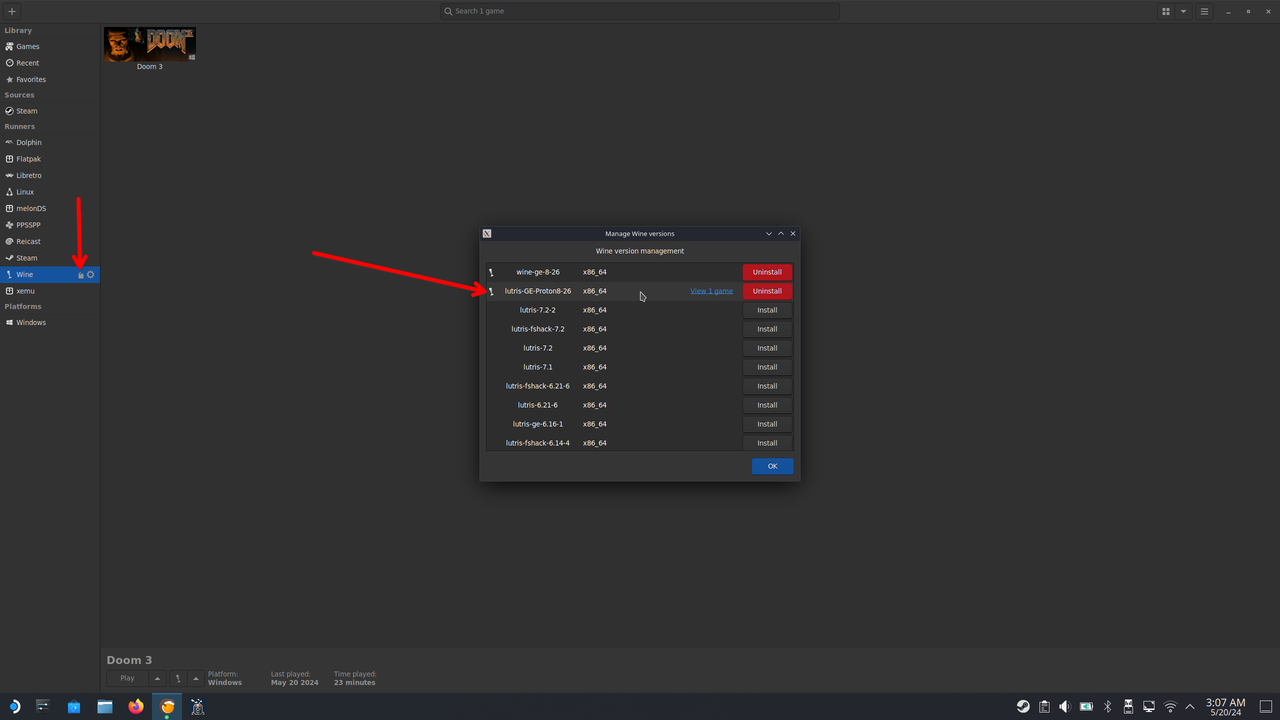Viewport: 1280px width, 720px height.
Task: Open the view options dropdown arrow
Action: (1183, 11)
